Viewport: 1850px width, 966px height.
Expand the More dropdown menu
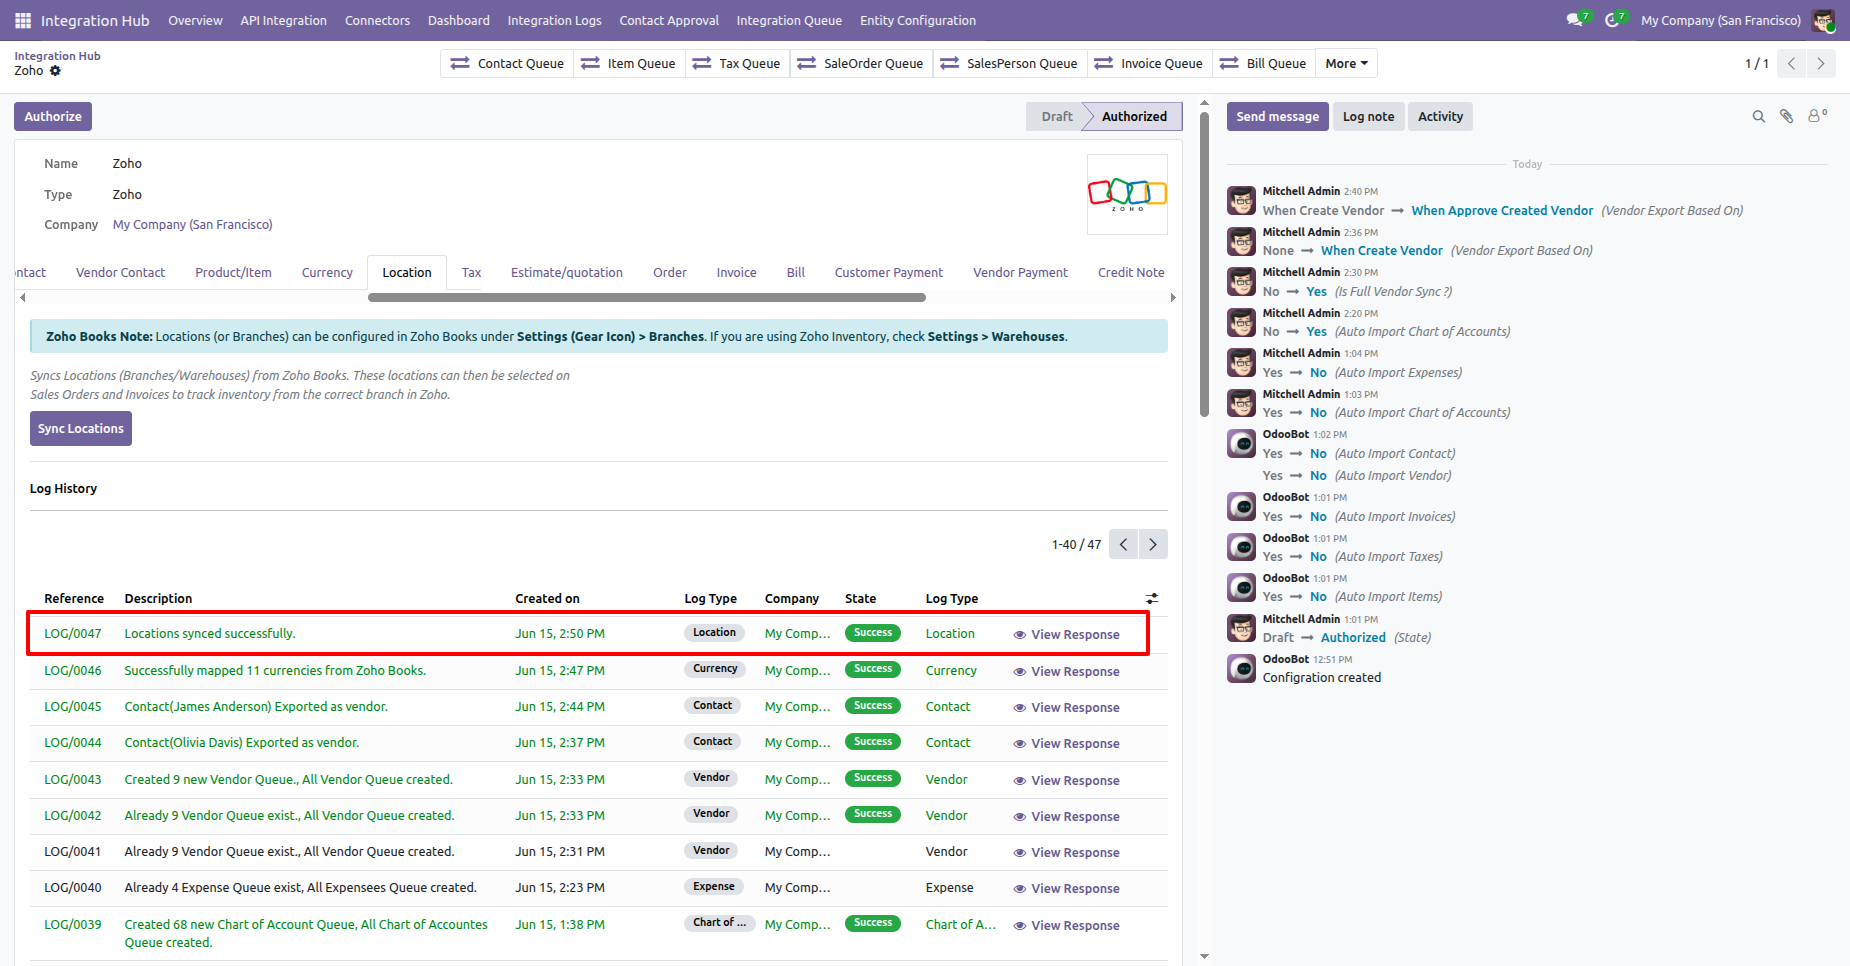tap(1346, 63)
